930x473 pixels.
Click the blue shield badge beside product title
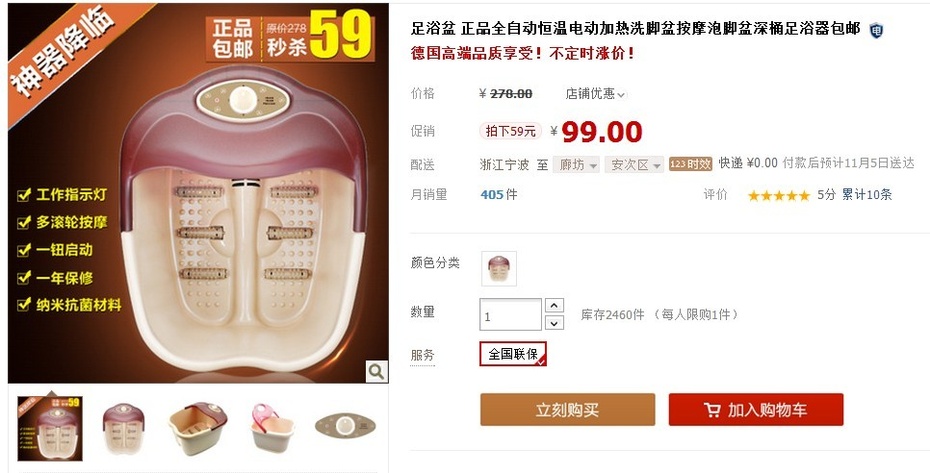pyautogui.click(x=876, y=30)
